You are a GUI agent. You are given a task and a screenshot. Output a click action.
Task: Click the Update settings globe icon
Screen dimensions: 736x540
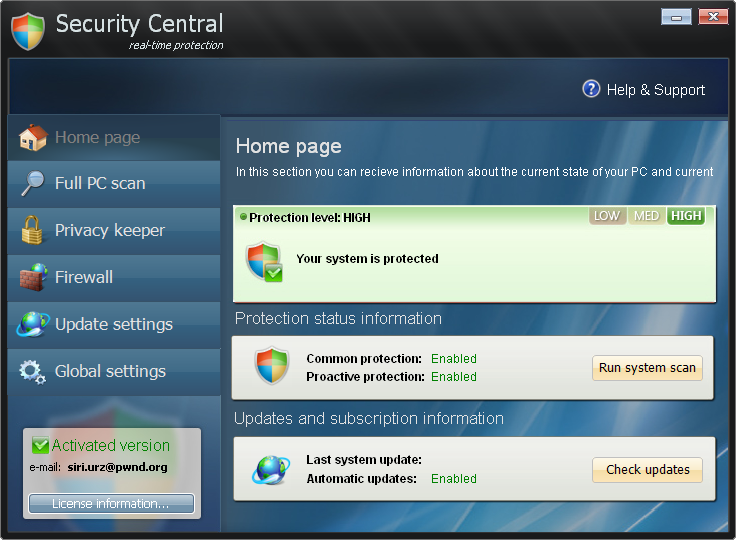click(x=32, y=324)
